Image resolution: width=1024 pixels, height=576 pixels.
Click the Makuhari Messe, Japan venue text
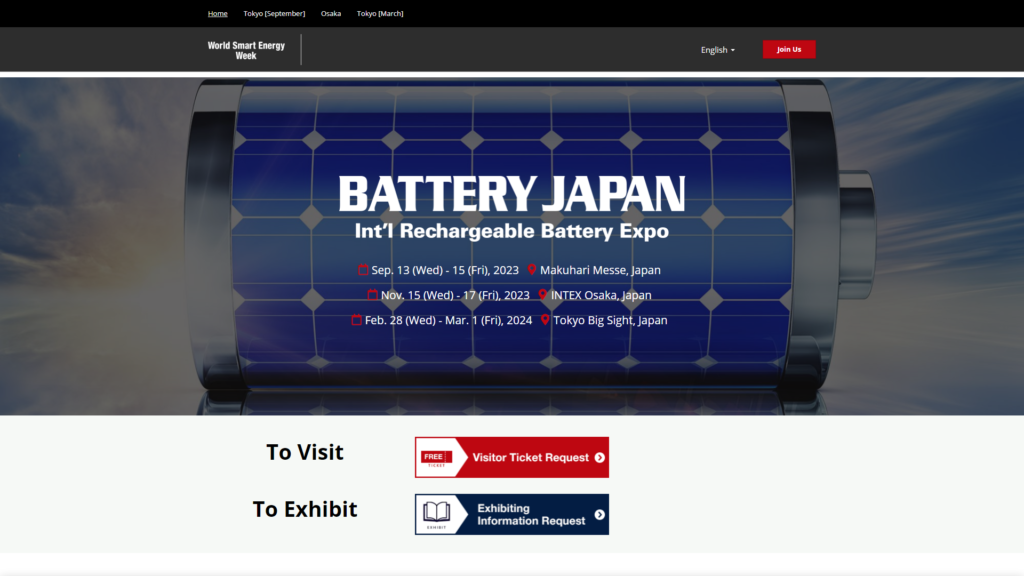click(600, 270)
